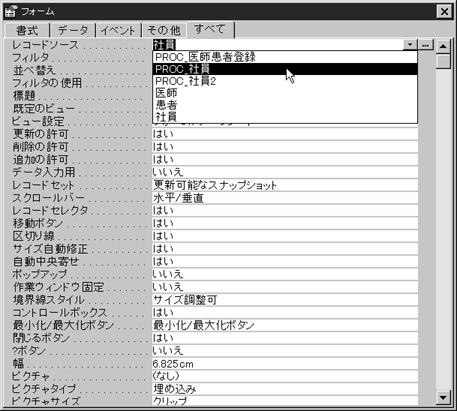Click the 幅 field showing 6.825cm
This screenshot has width=457, height=411.
[285, 364]
